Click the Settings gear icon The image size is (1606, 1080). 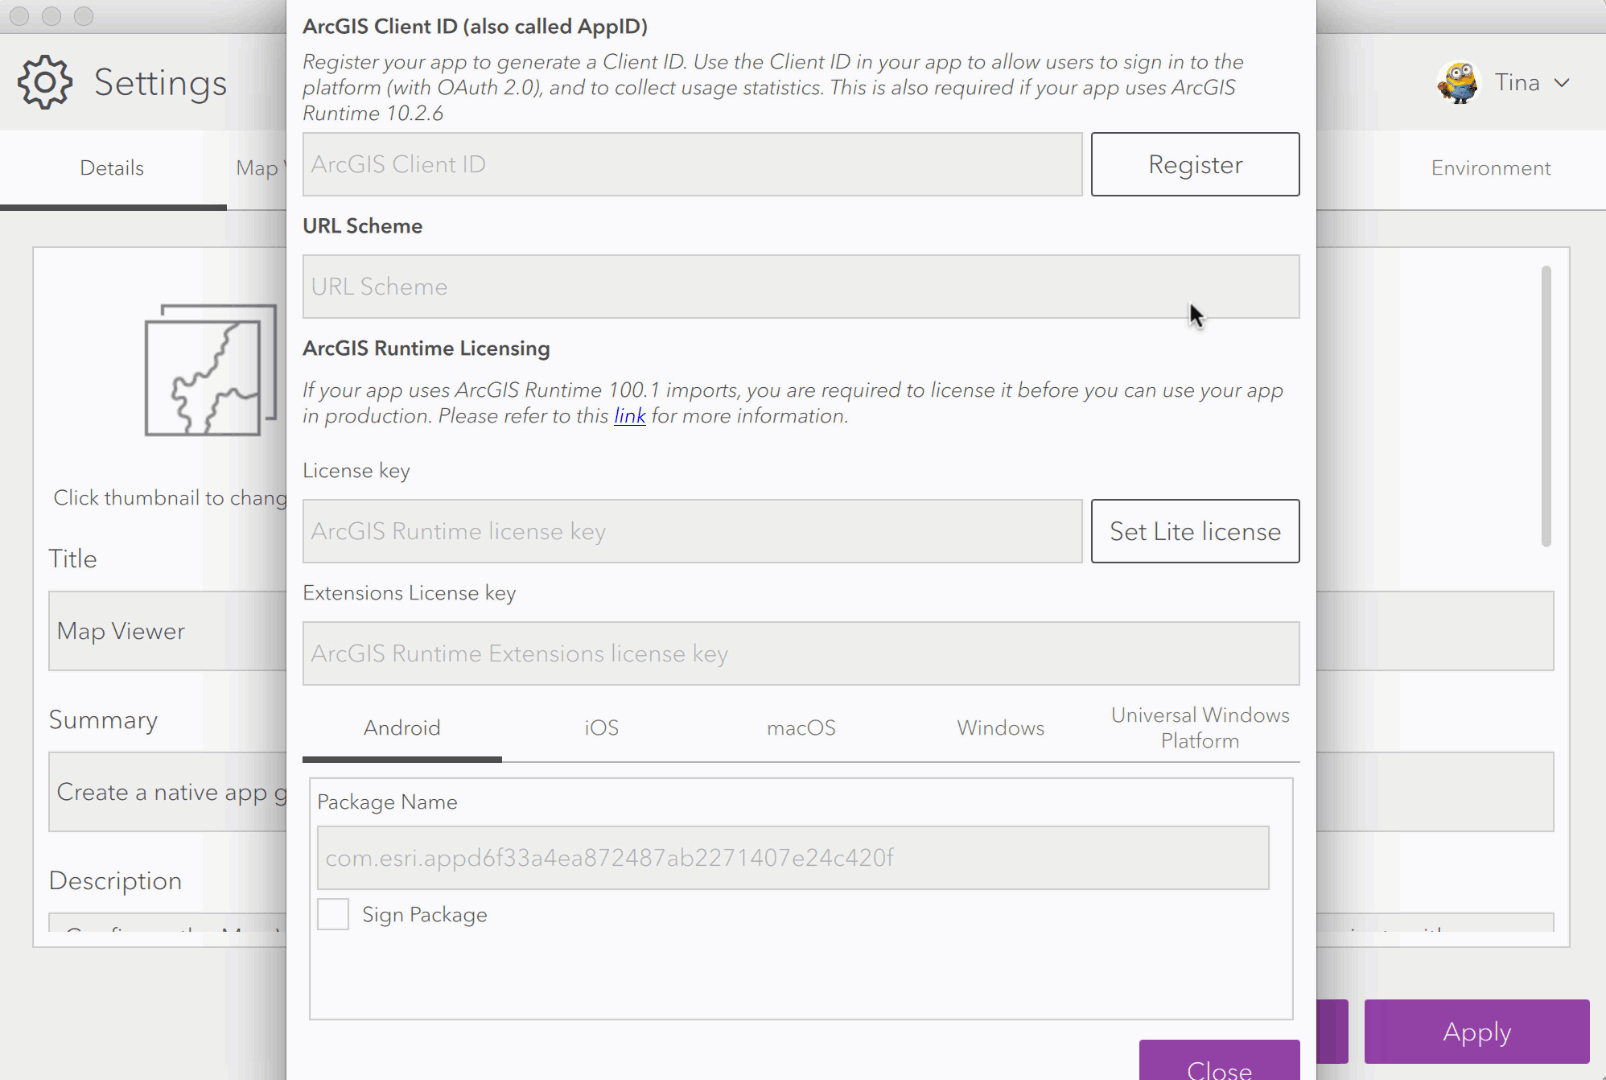click(x=45, y=82)
